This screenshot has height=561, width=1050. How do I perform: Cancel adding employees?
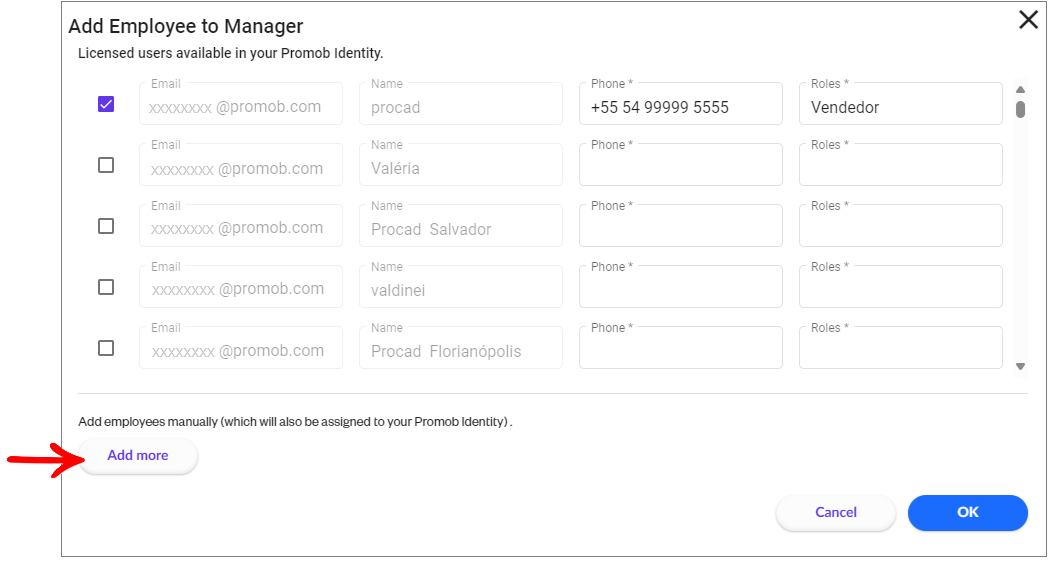pos(836,513)
